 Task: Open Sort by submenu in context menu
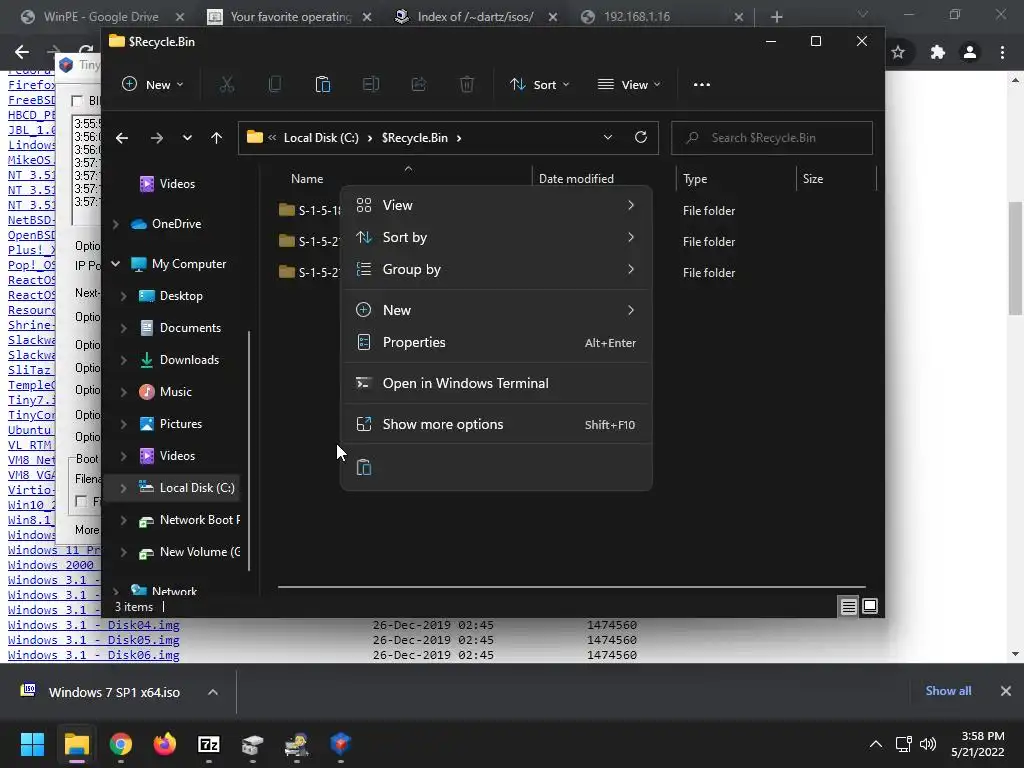point(496,237)
